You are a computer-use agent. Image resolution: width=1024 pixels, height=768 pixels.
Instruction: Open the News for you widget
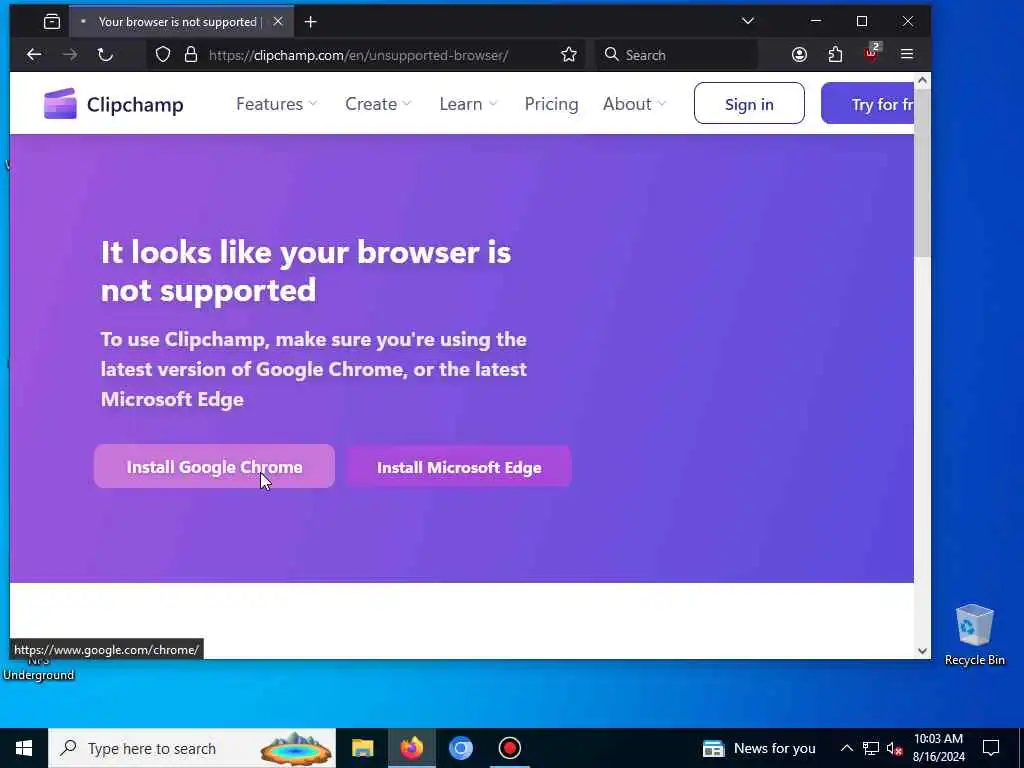759,748
